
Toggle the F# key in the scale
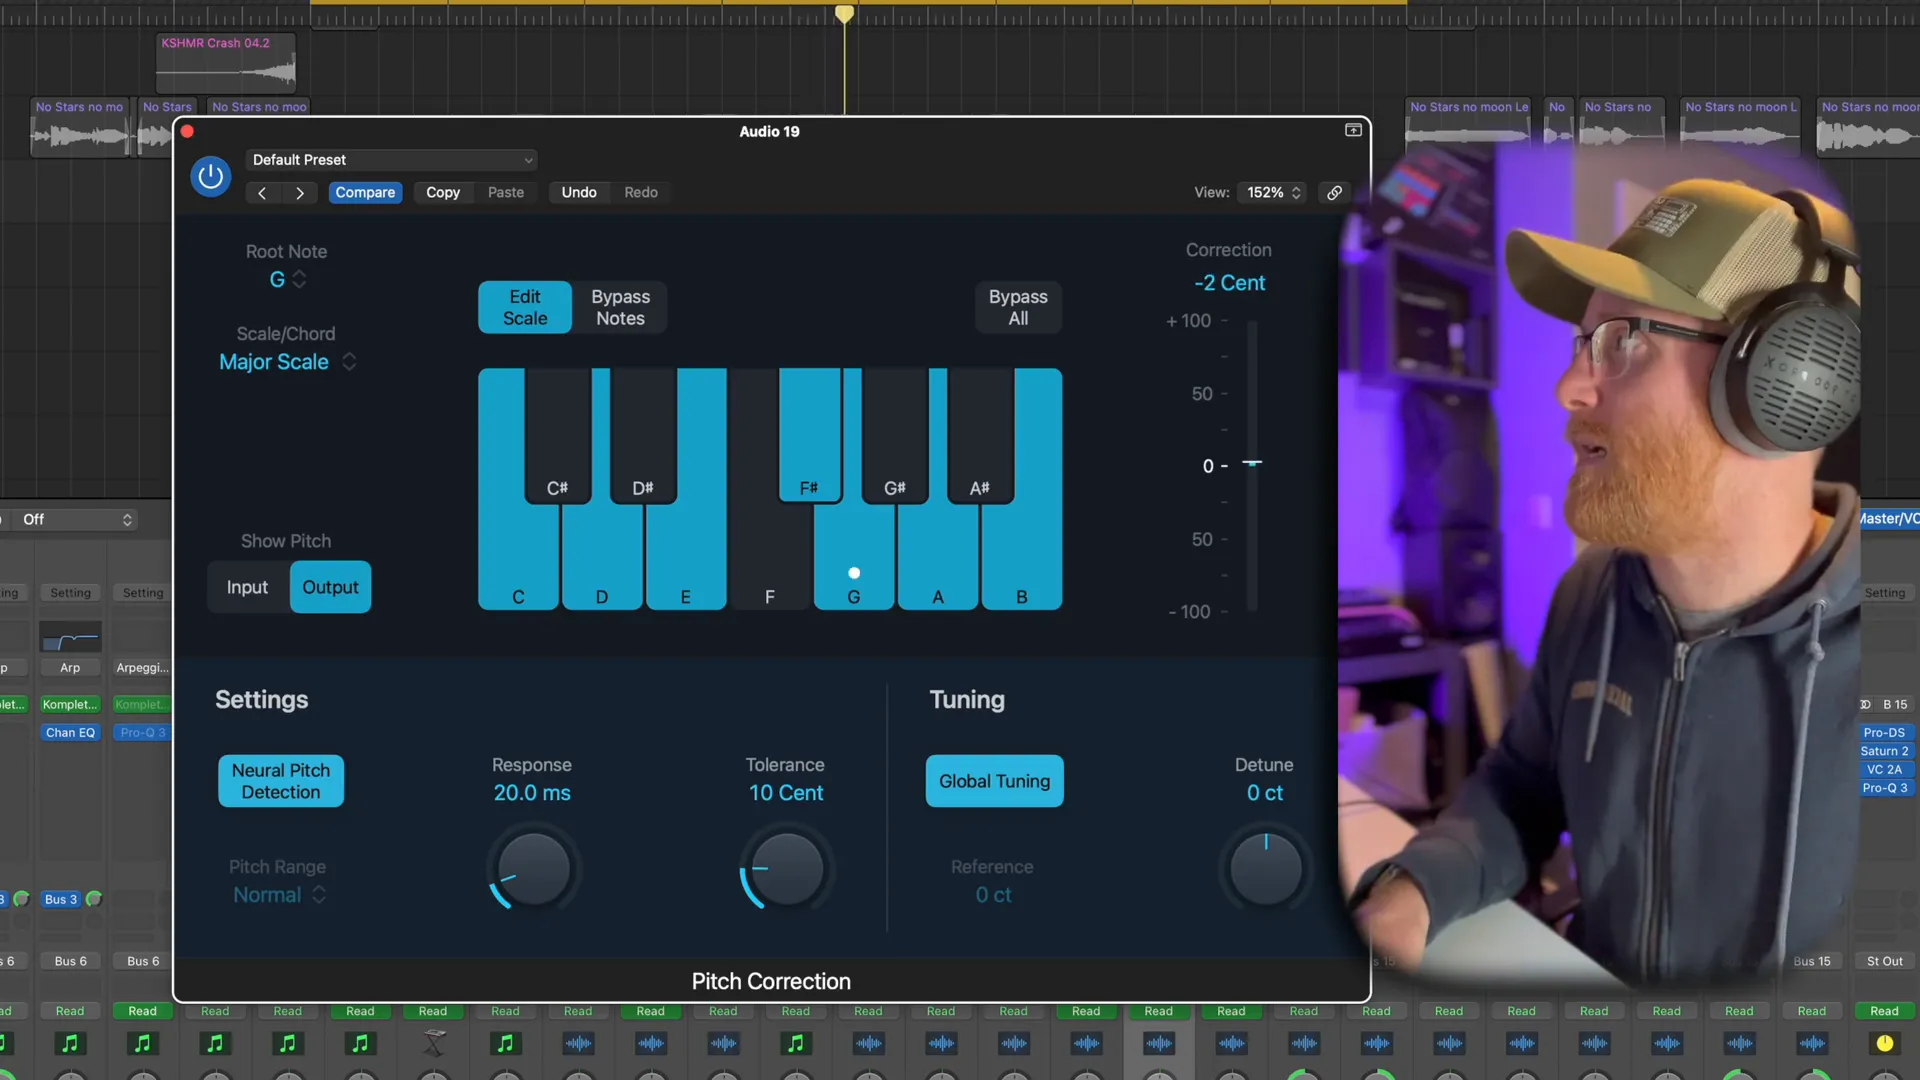[x=809, y=435]
